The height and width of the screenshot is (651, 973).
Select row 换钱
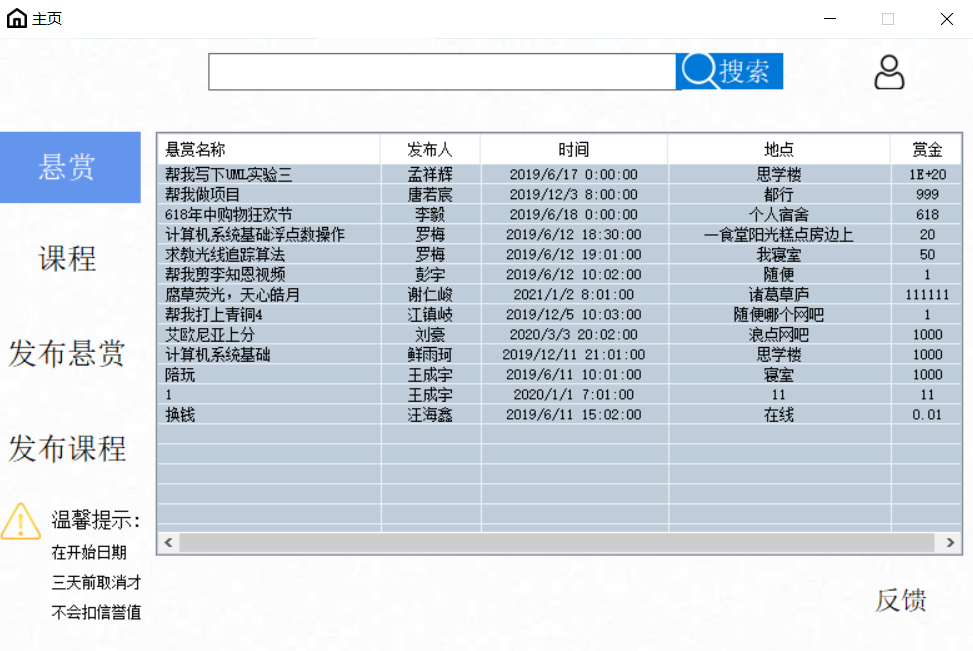(x=559, y=415)
